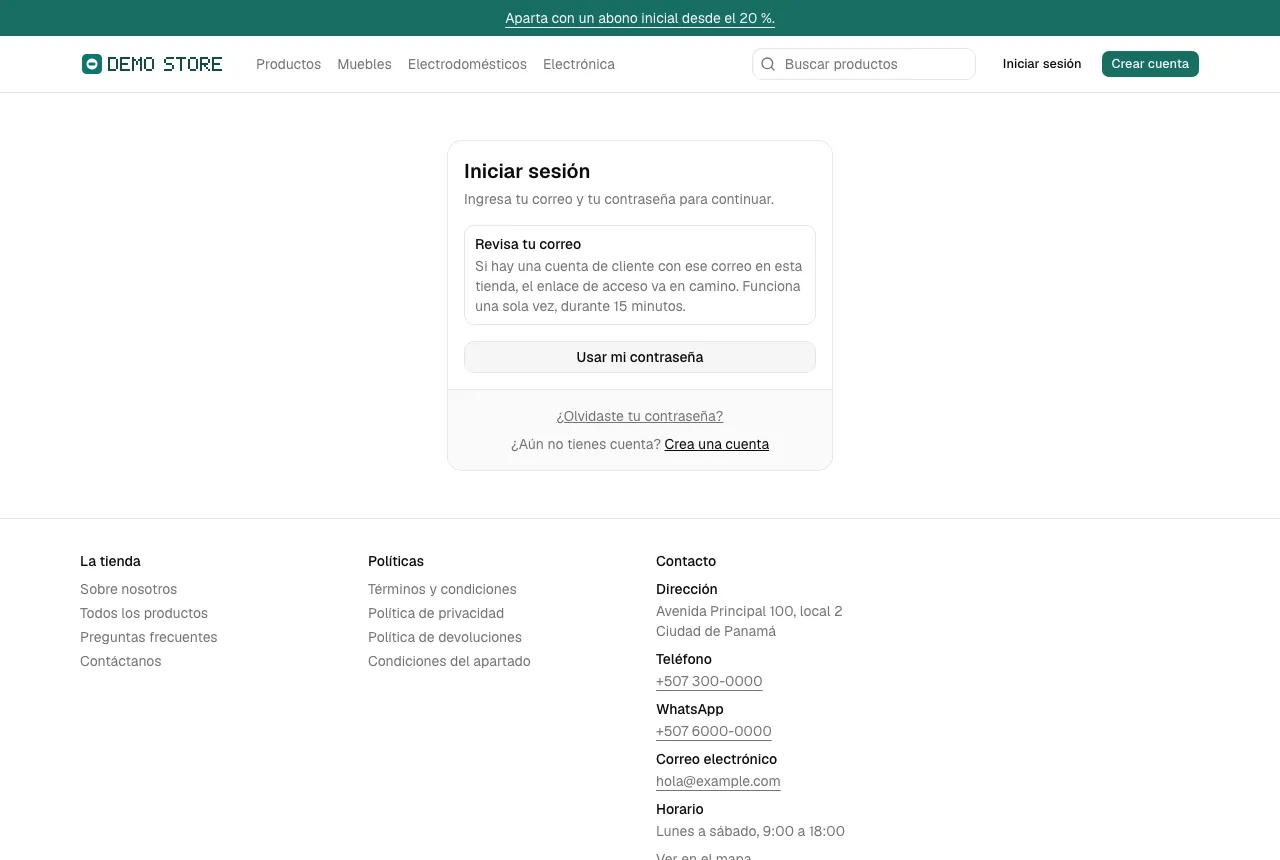Go to the Muebles category
1280x860 pixels.
tap(364, 64)
